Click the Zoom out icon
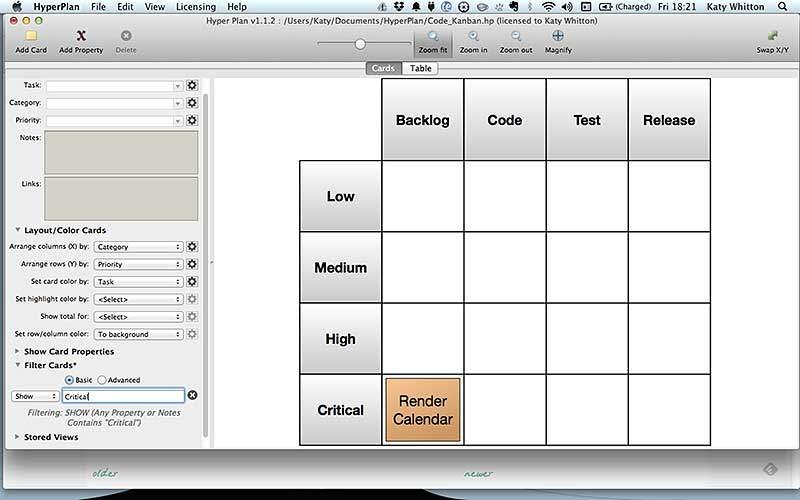This screenshot has height=500, width=800. (x=516, y=37)
